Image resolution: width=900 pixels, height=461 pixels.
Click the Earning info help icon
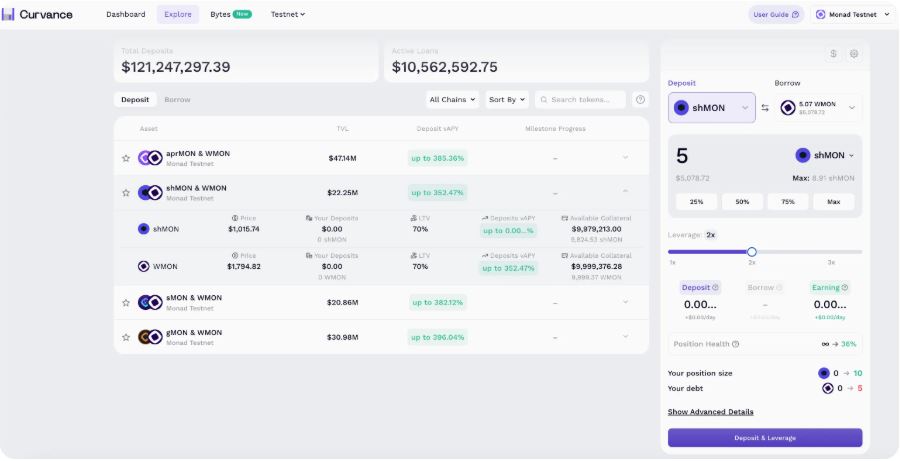[x=845, y=288]
